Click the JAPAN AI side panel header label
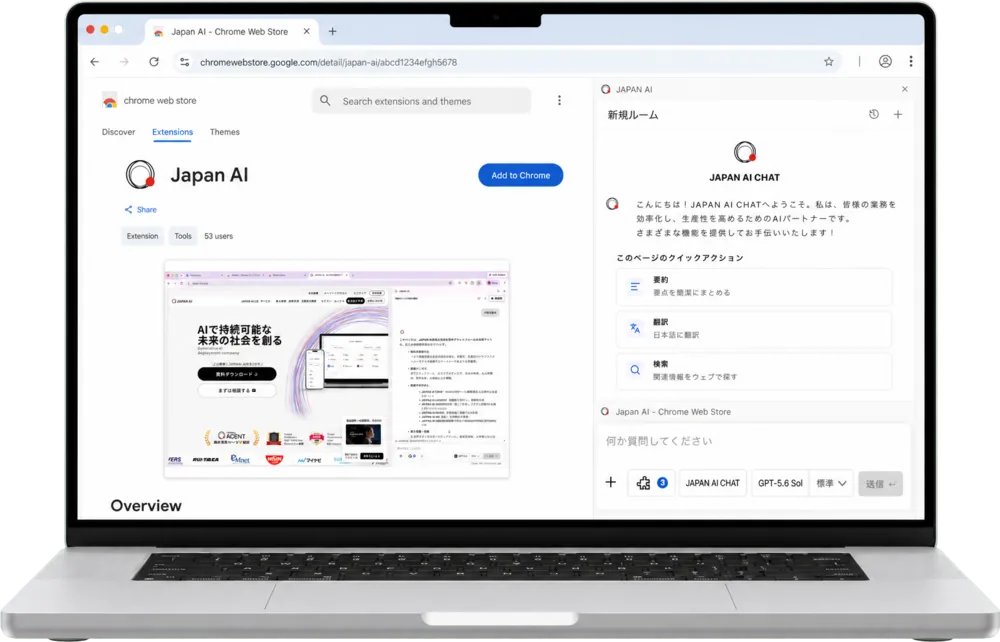This screenshot has width=1000, height=642. pyautogui.click(x=634, y=89)
